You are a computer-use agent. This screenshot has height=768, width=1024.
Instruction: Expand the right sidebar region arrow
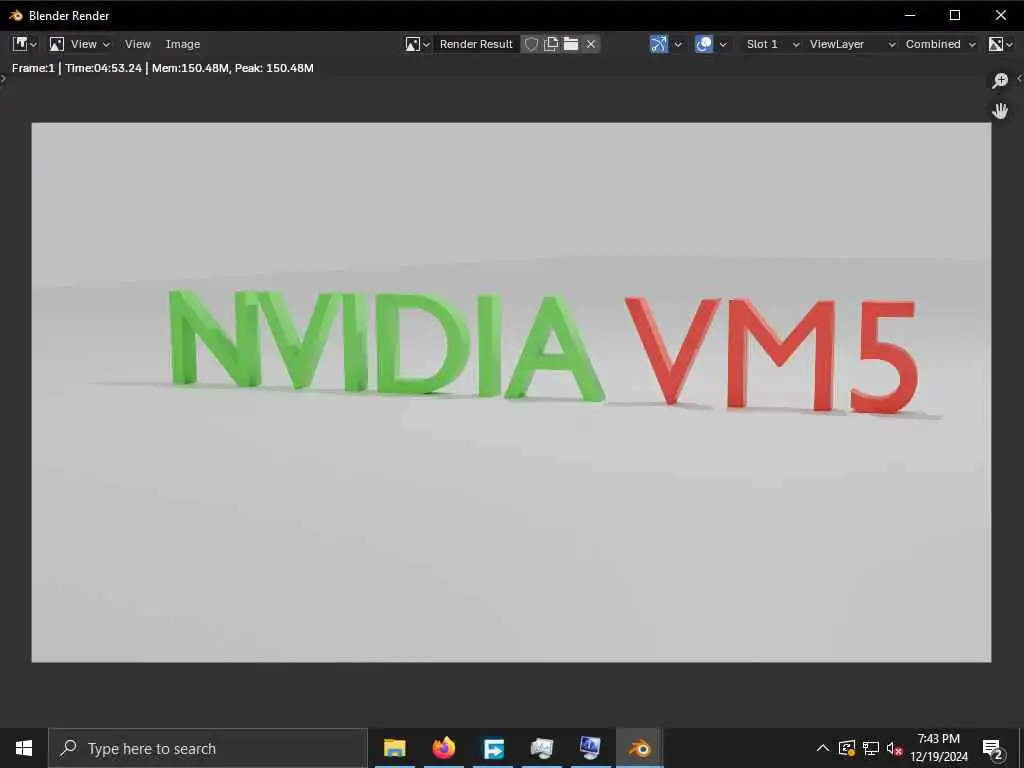(x=1019, y=78)
